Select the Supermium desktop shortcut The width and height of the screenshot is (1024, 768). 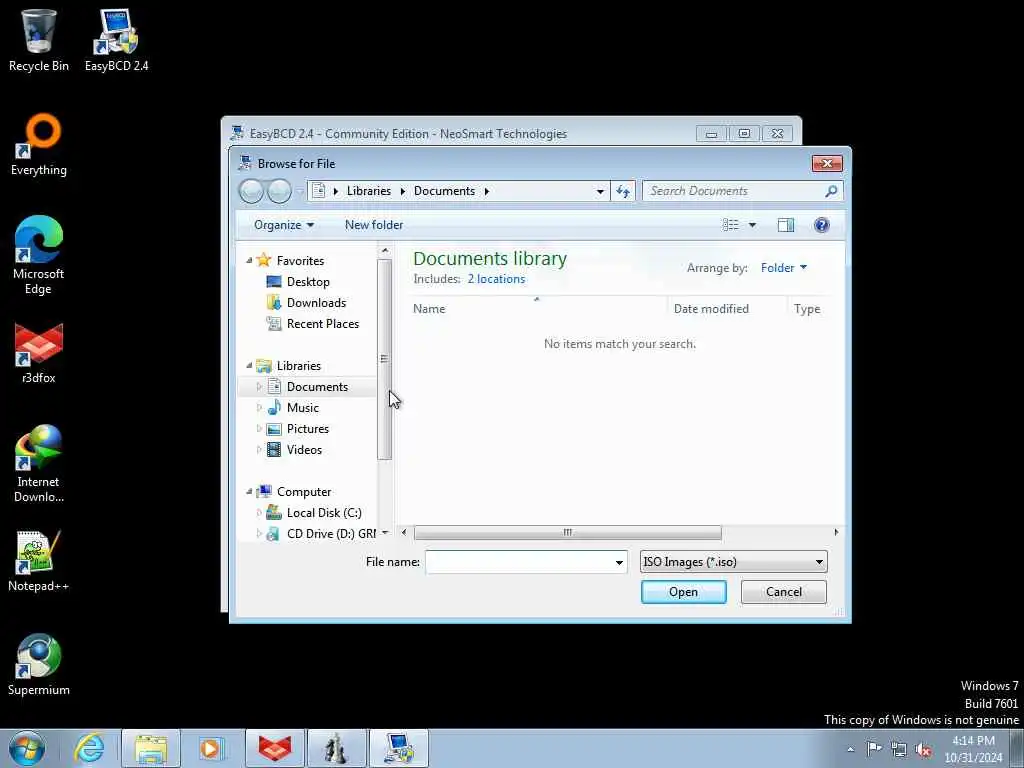click(x=39, y=665)
